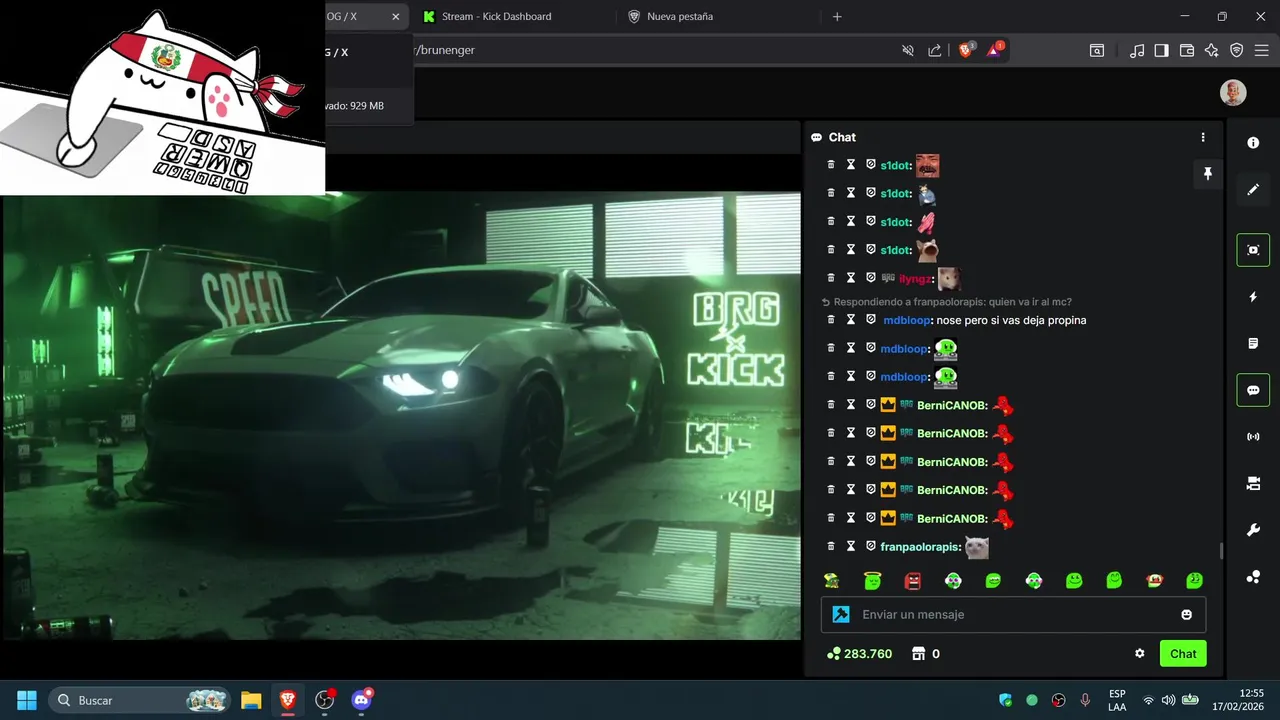Open the Brave hamburger main menu
1280x720 pixels.
click(x=1262, y=50)
